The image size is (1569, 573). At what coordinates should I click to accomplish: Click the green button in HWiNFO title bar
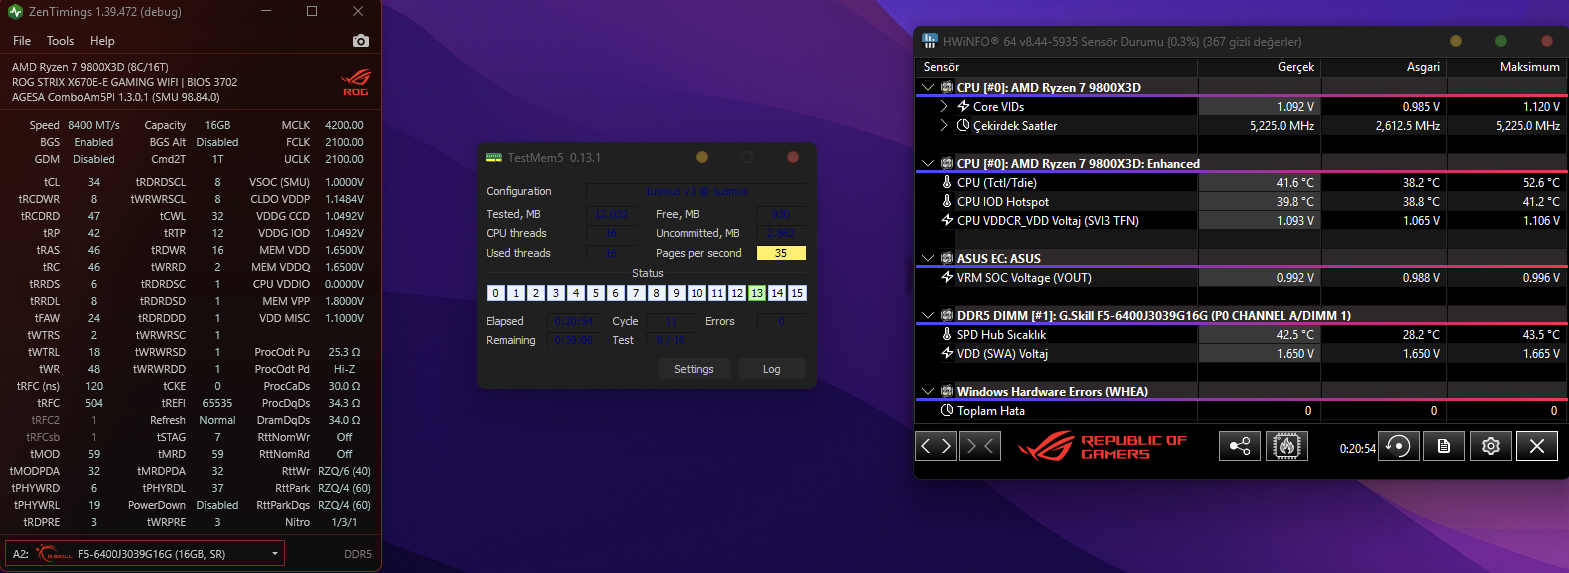point(1501,41)
